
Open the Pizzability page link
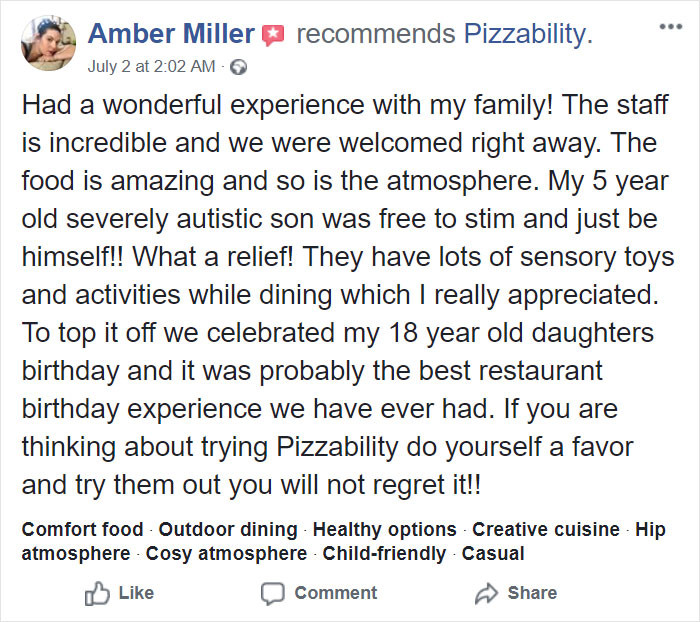tap(528, 33)
